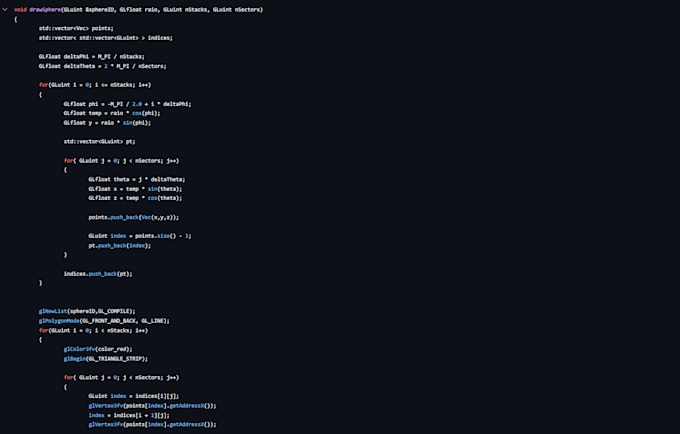The height and width of the screenshot is (434, 680).
Task: Collapse the drawSphere function fold chevron
Action: pos(5,9)
